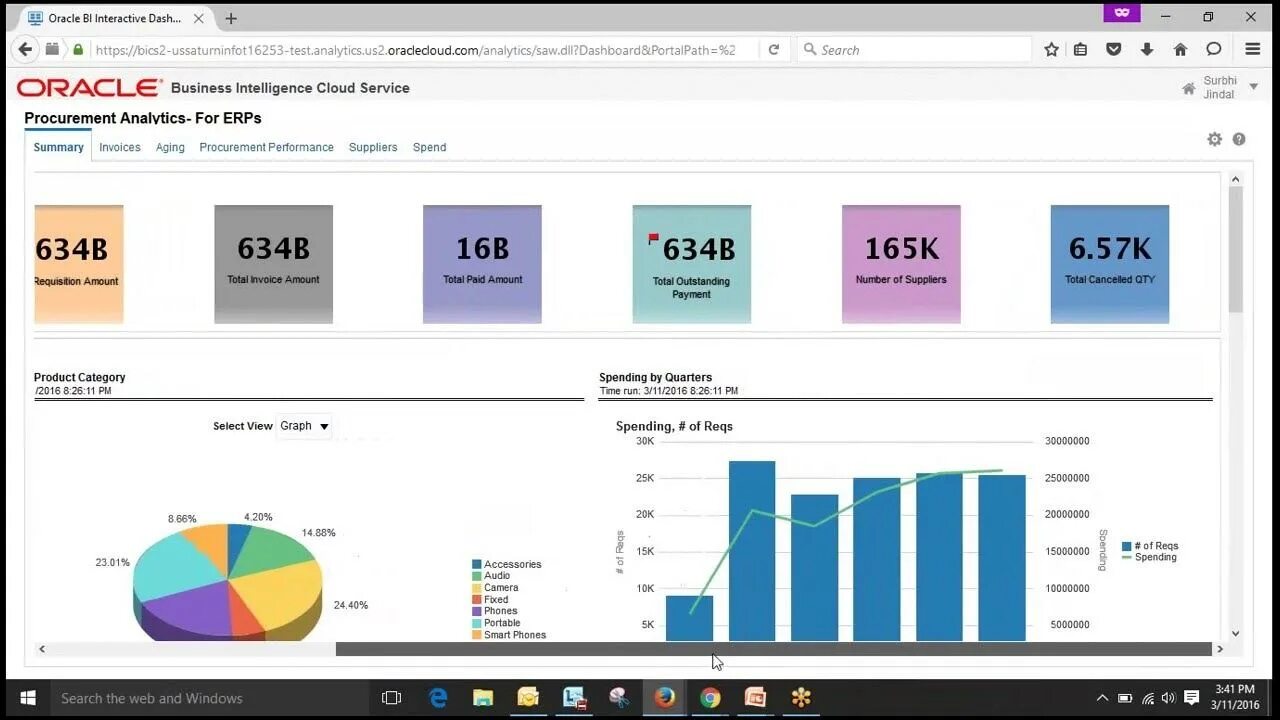Close the Oracle BI Interactive Dashboard tab
The image size is (1280, 720).
click(198, 18)
